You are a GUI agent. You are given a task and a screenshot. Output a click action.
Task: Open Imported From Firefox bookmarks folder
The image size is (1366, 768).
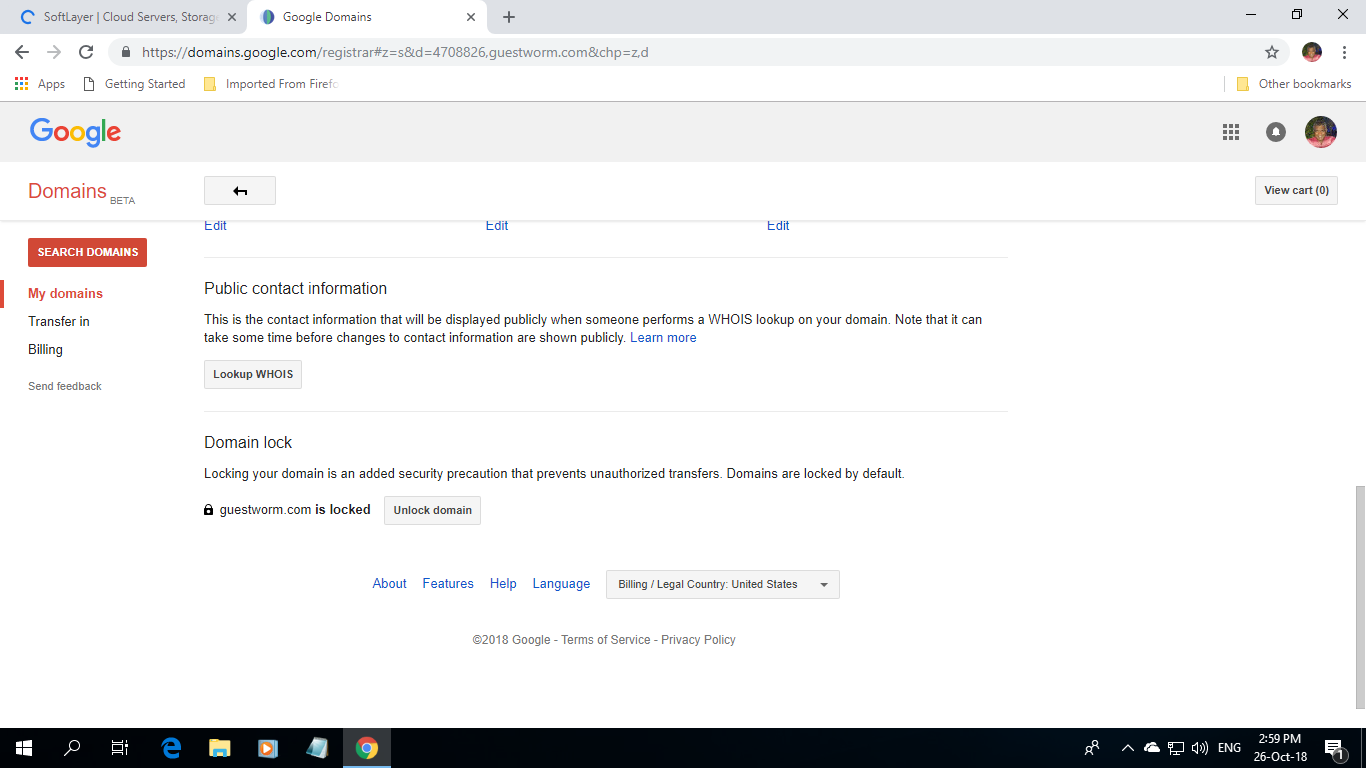tap(270, 84)
